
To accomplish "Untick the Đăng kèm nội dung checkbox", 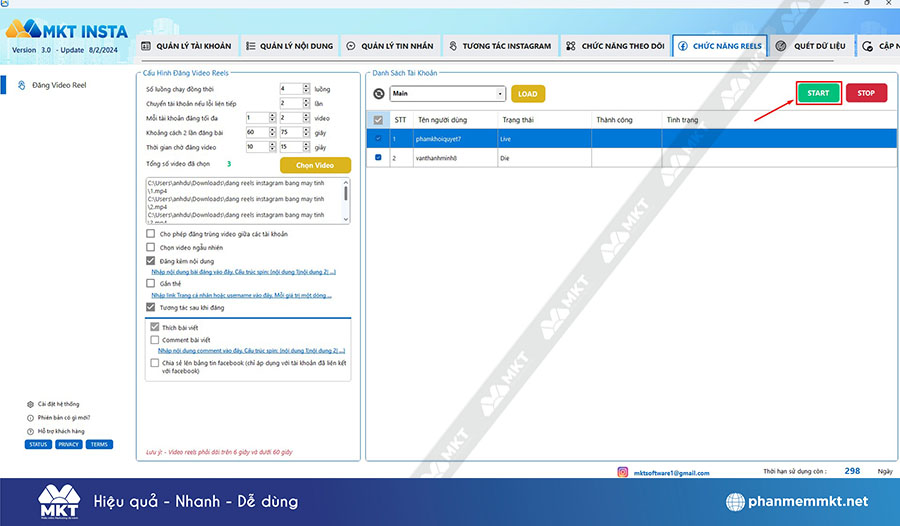I will pyautogui.click(x=150, y=261).
